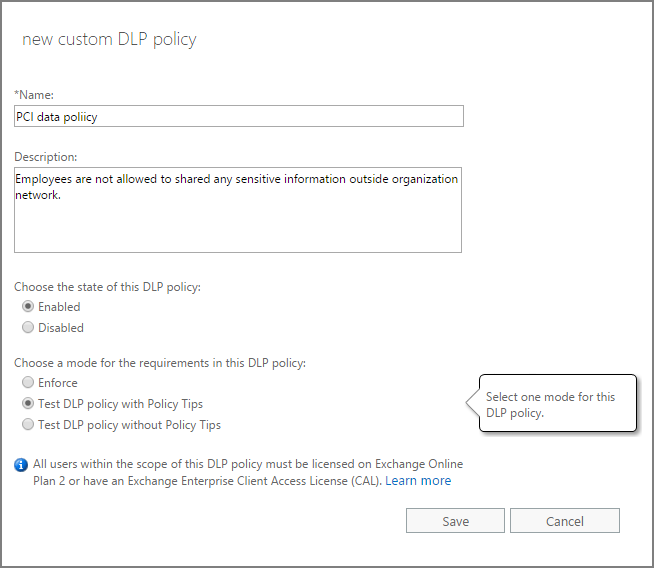Click 'Choose the state of this DLP policy' label
654x568 pixels.
pyautogui.click(x=108, y=287)
